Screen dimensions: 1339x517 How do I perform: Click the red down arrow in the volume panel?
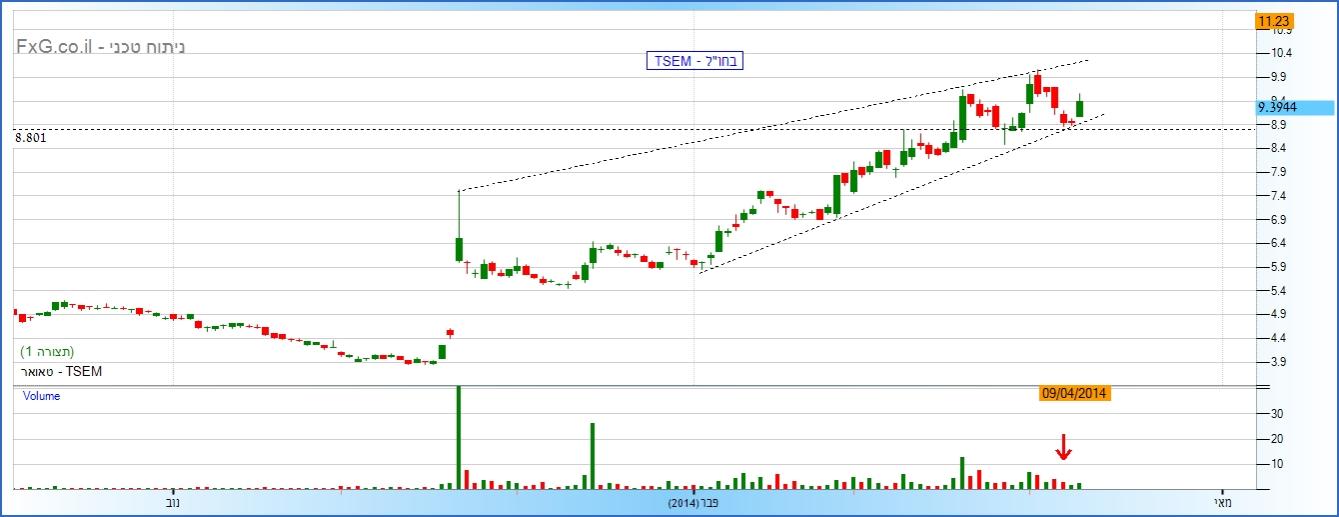1063,447
